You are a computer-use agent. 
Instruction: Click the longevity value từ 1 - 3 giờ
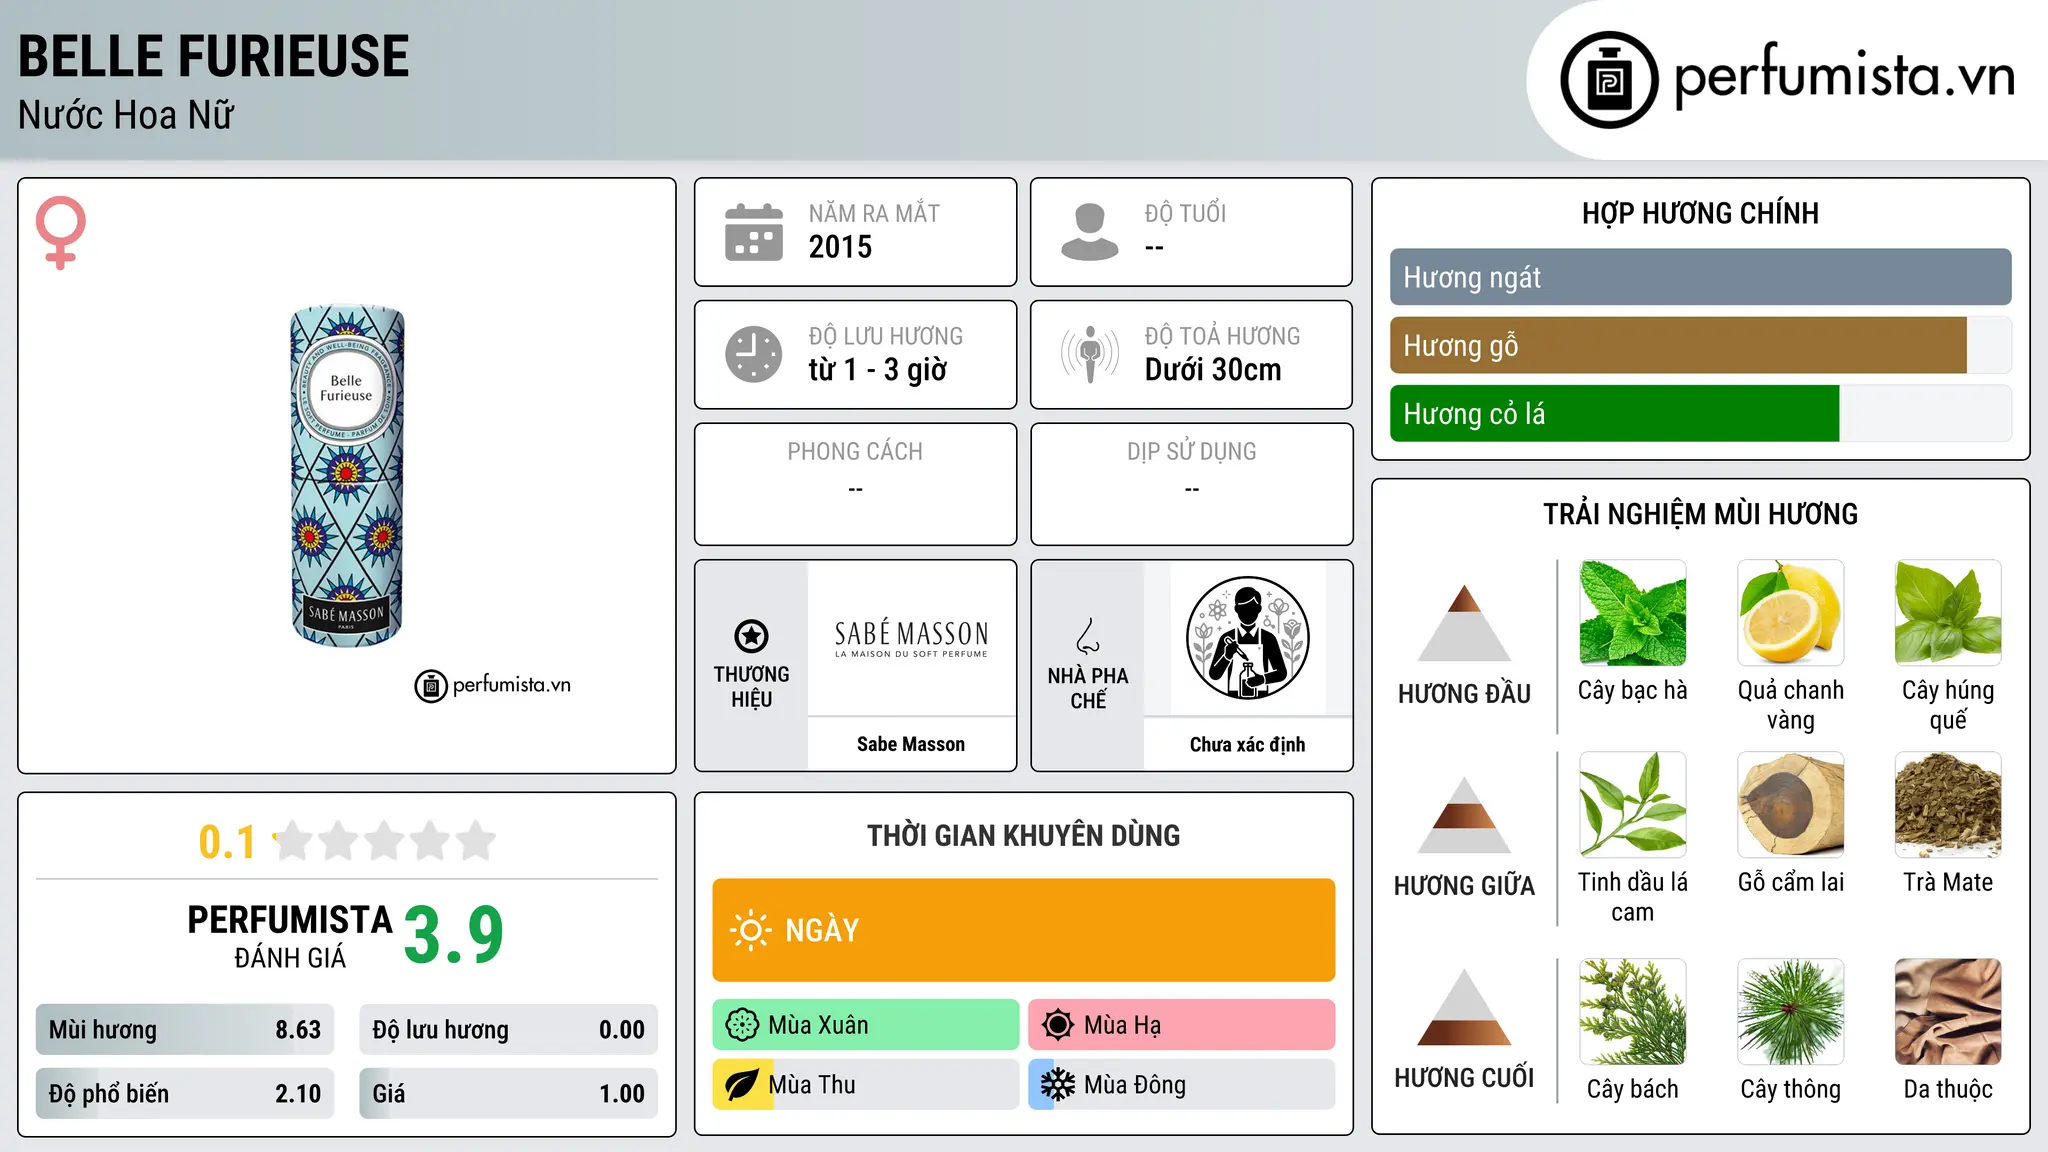pyautogui.click(x=877, y=370)
